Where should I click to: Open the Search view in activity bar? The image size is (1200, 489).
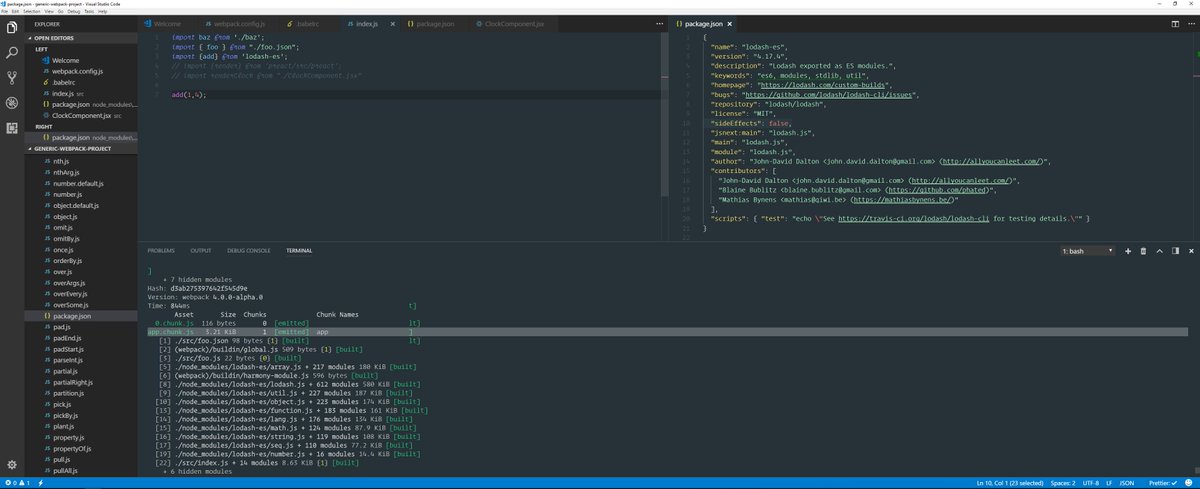pyautogui.click(x=11, y=51)
